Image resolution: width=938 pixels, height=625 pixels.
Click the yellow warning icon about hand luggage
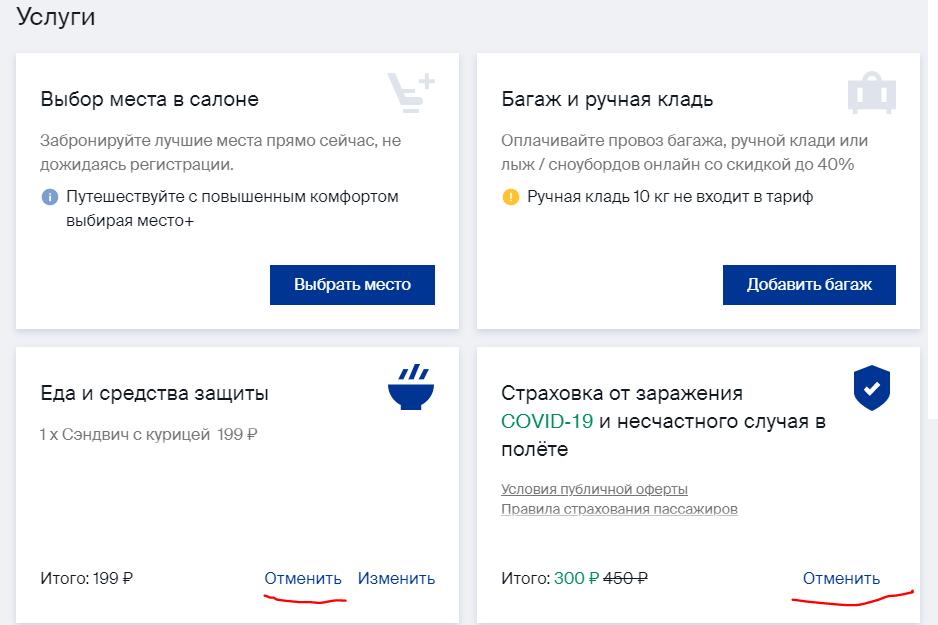coord(511,197)
